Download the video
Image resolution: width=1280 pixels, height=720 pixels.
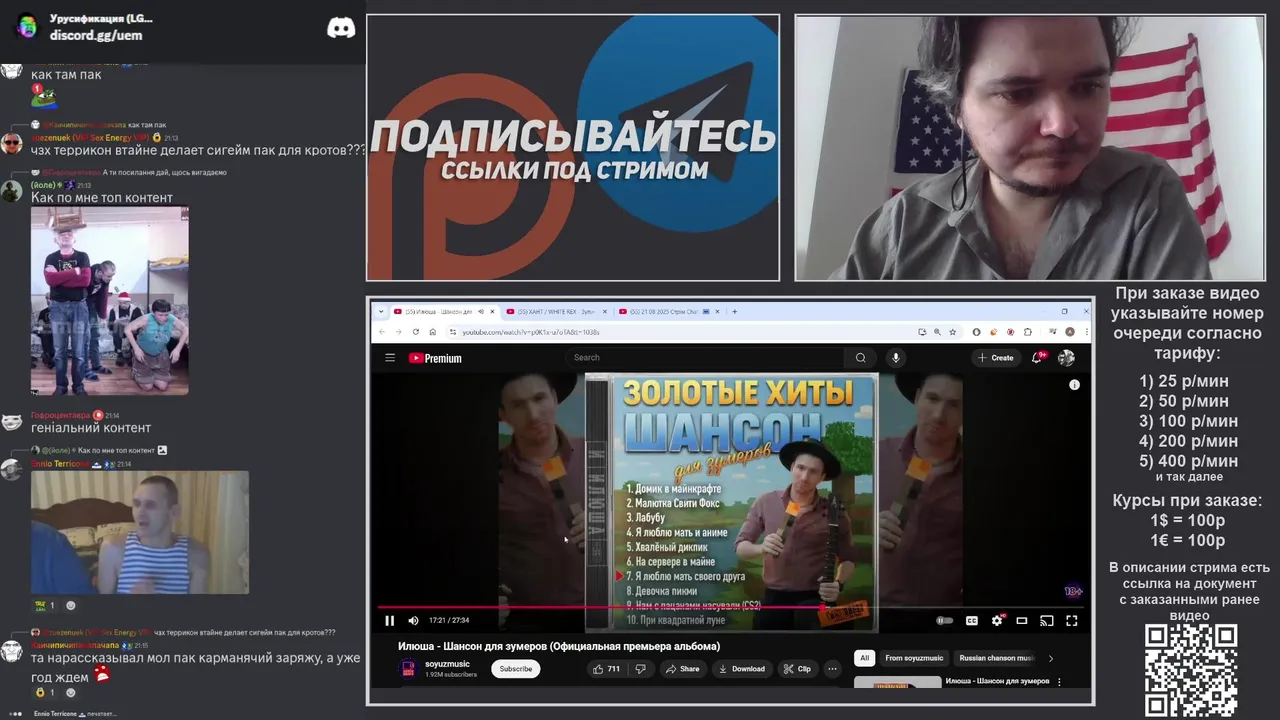(x=742, y=669)
